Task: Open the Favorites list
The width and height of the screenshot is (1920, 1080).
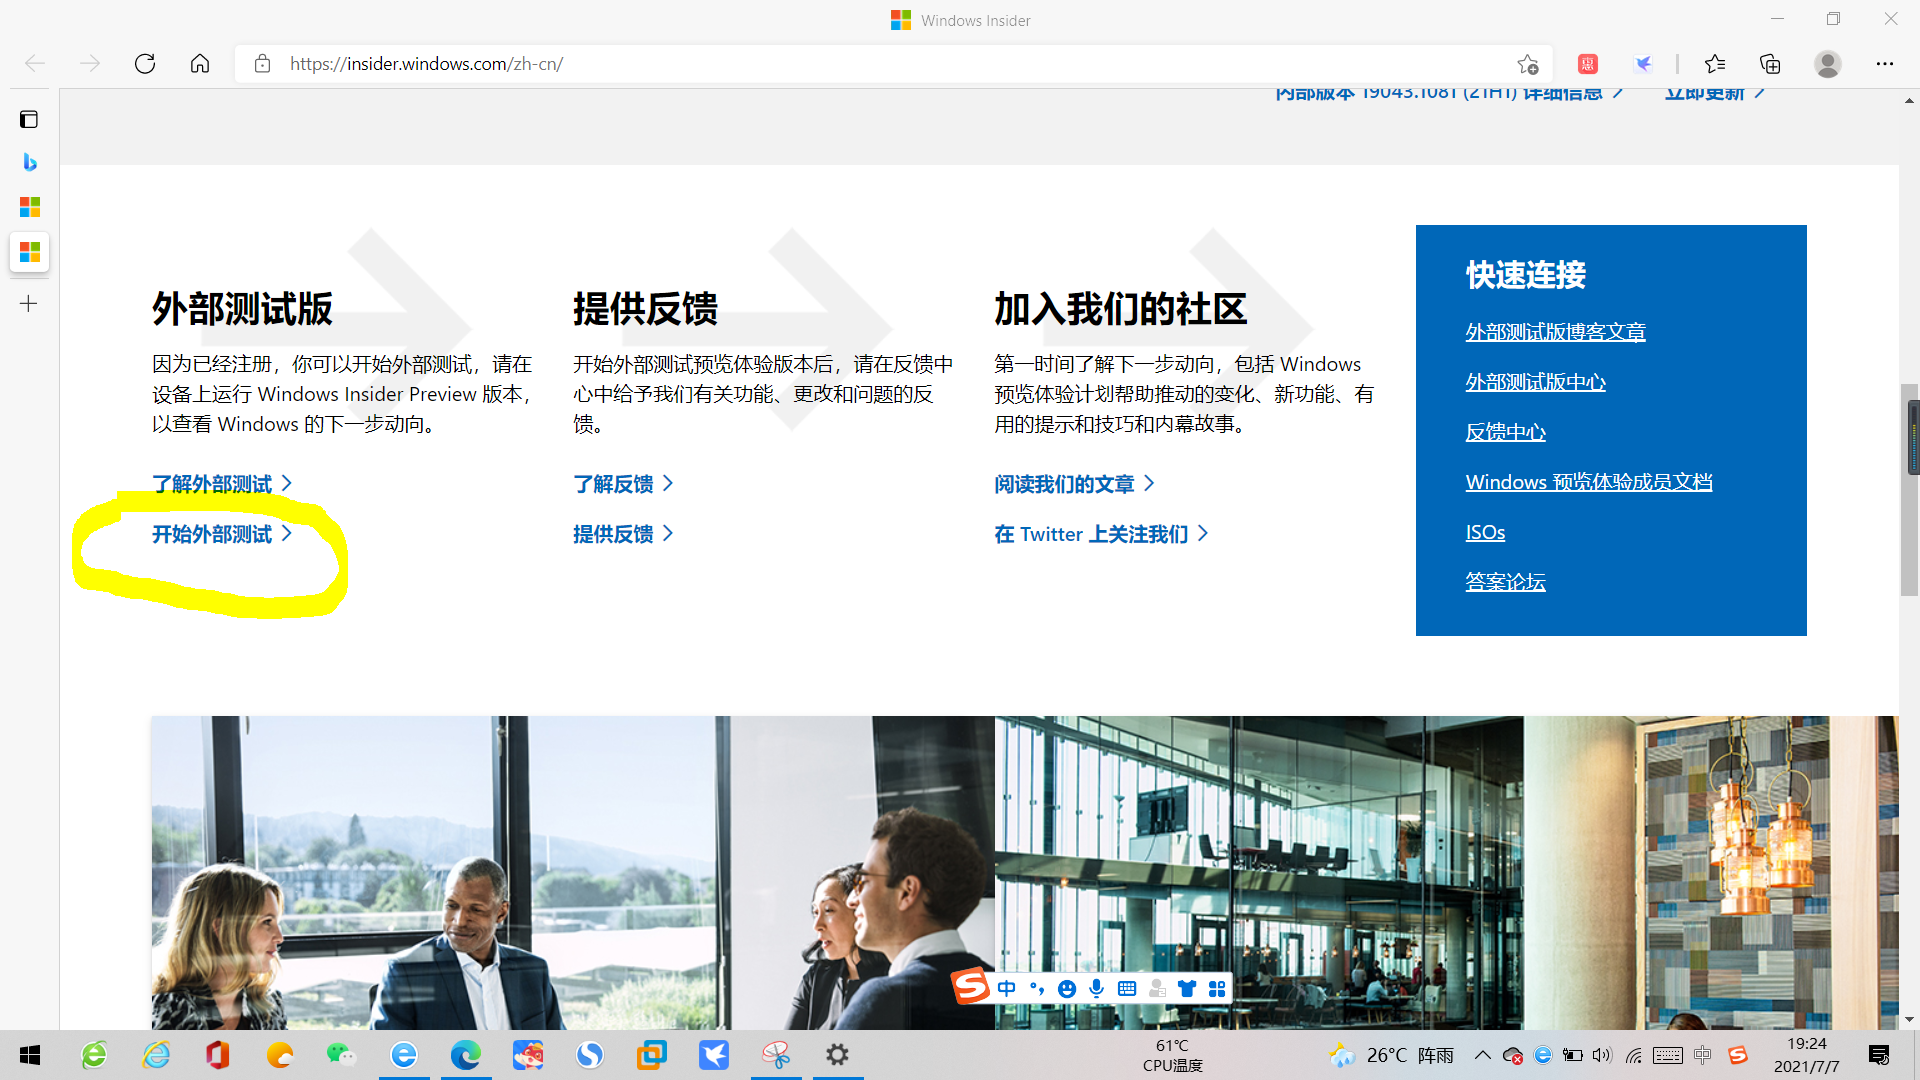Action: coord(1715,64)
